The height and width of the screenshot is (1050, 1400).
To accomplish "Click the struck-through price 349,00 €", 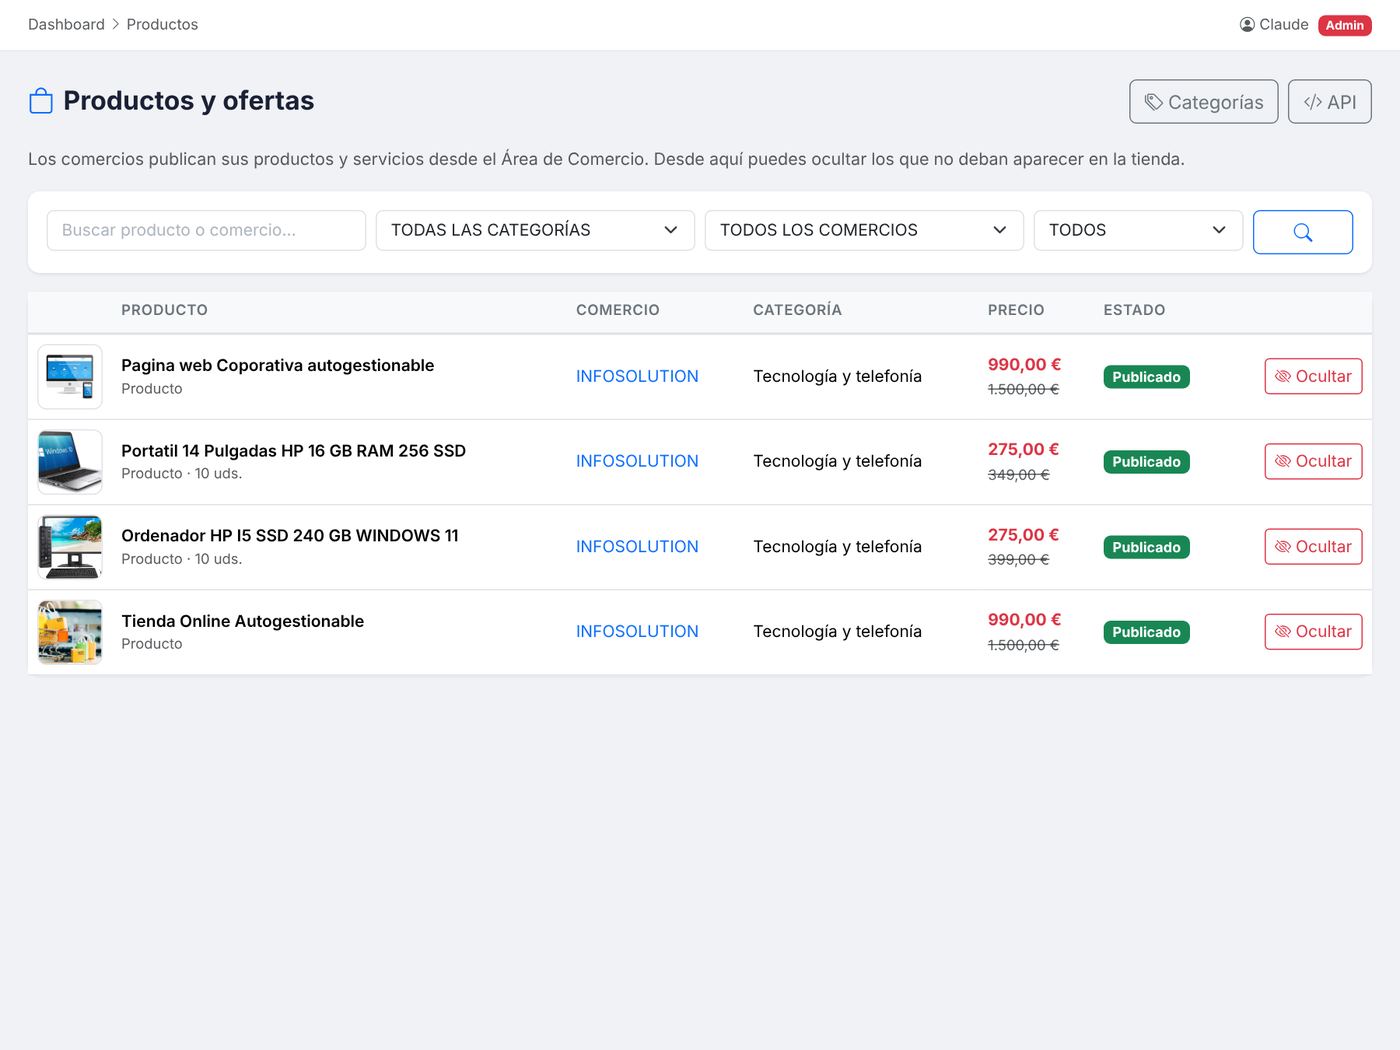I will pos(1018,474).
